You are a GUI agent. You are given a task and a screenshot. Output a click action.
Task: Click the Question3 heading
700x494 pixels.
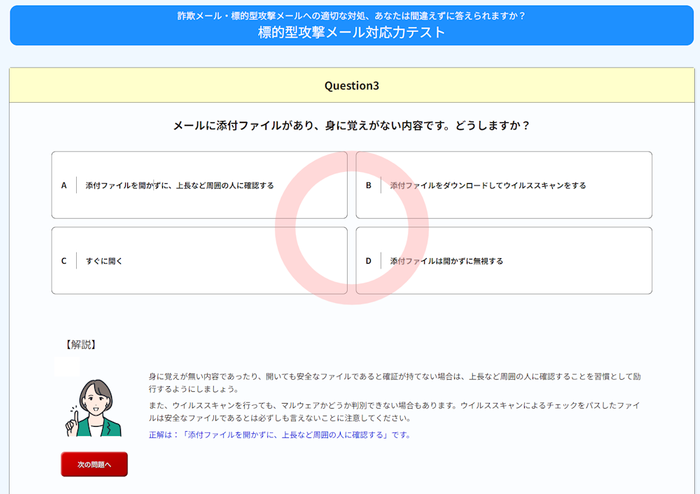tap(351, 85)
